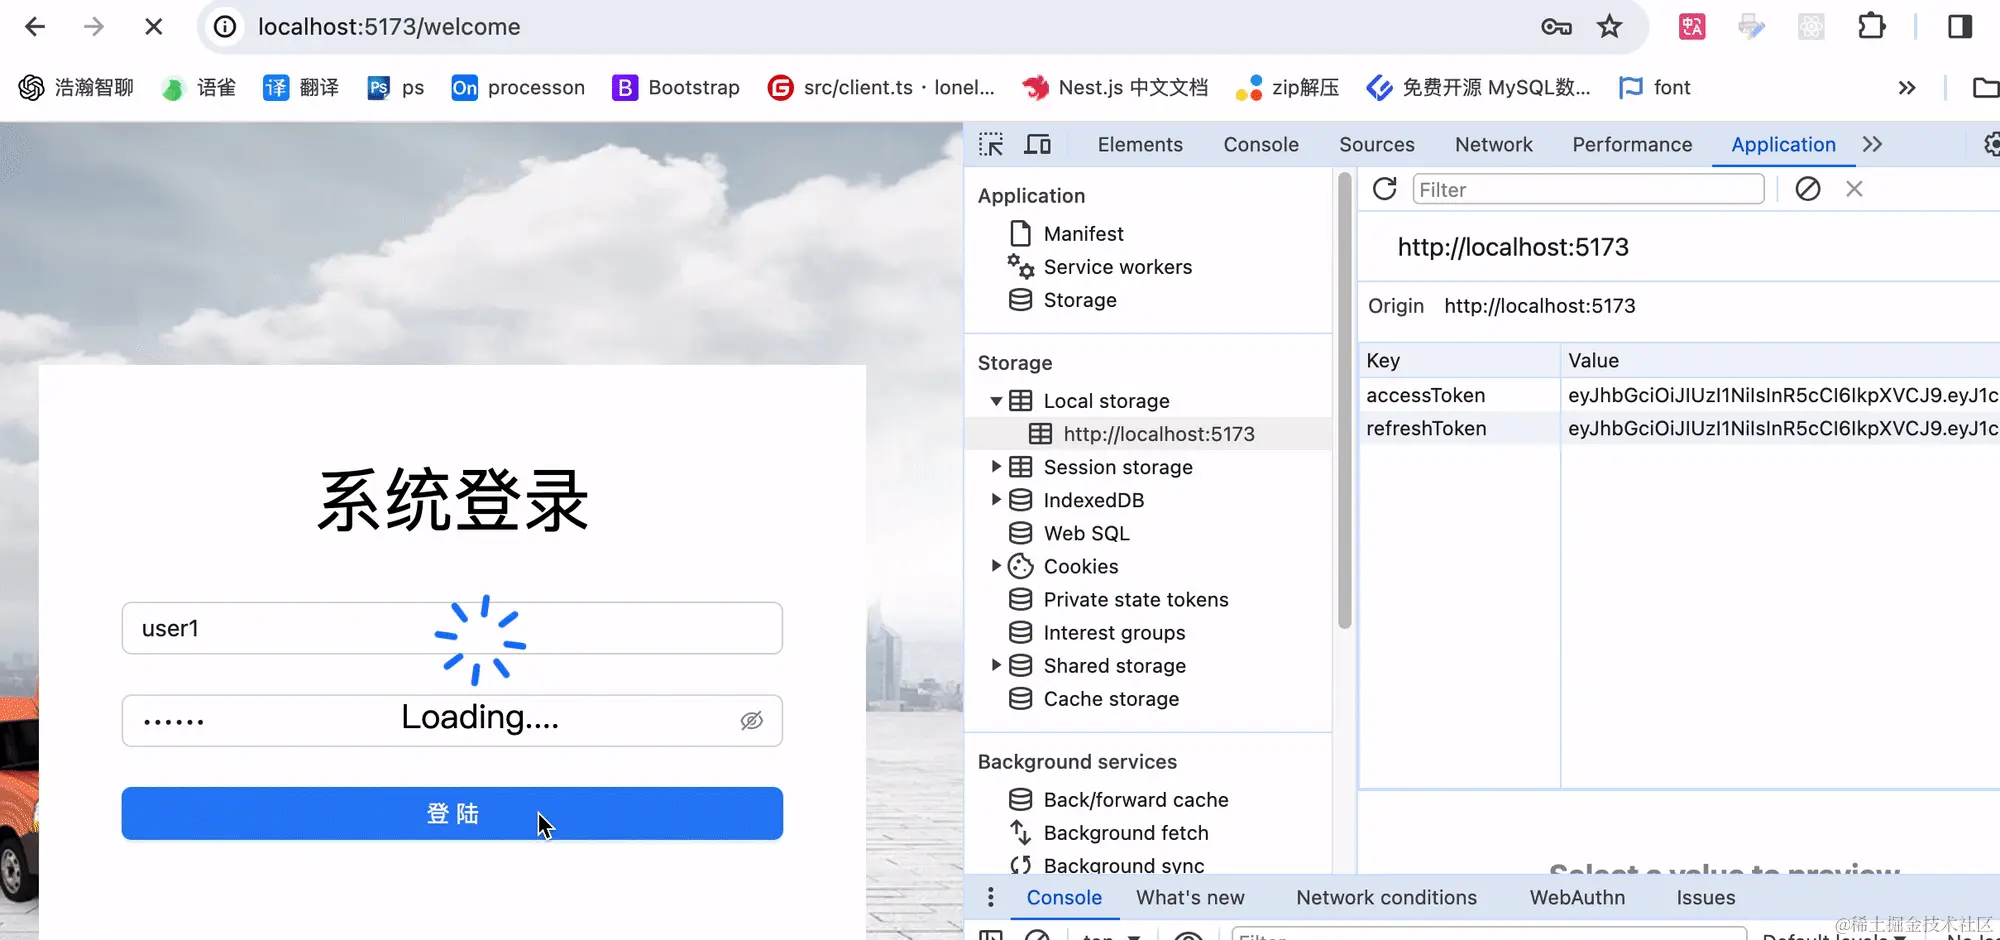
Task: Click the browser forward arrow
Action: [x=94, y=27]
